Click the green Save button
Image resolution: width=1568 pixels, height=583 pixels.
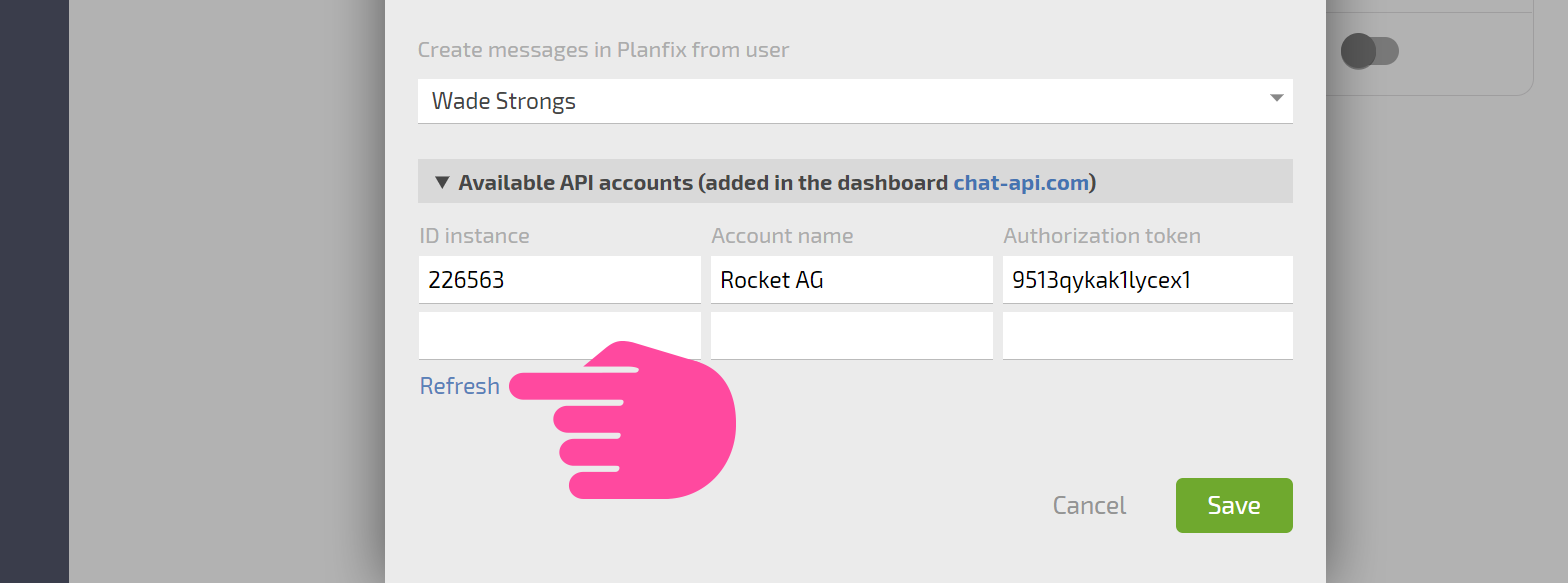click(1234, 505)
